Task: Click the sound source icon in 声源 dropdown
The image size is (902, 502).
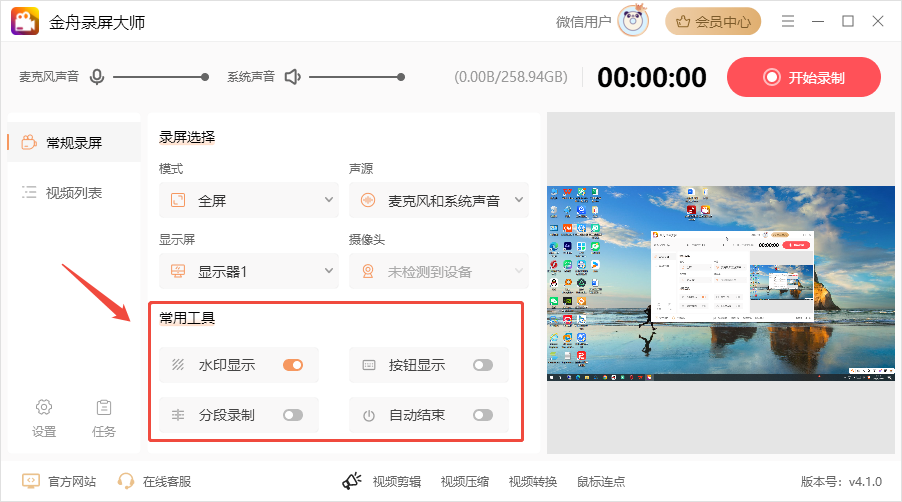Action: point(368,200)
